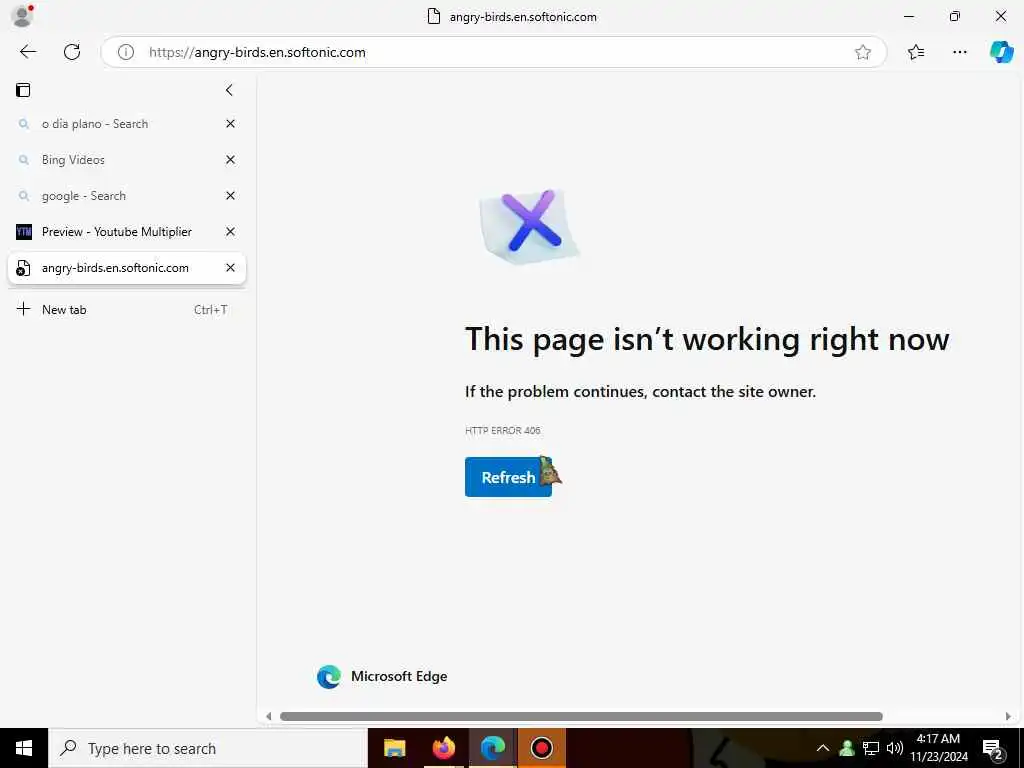Open the notification center icon
The height and width of the screenshot is (768, 1024).
(x=992, y=749)
